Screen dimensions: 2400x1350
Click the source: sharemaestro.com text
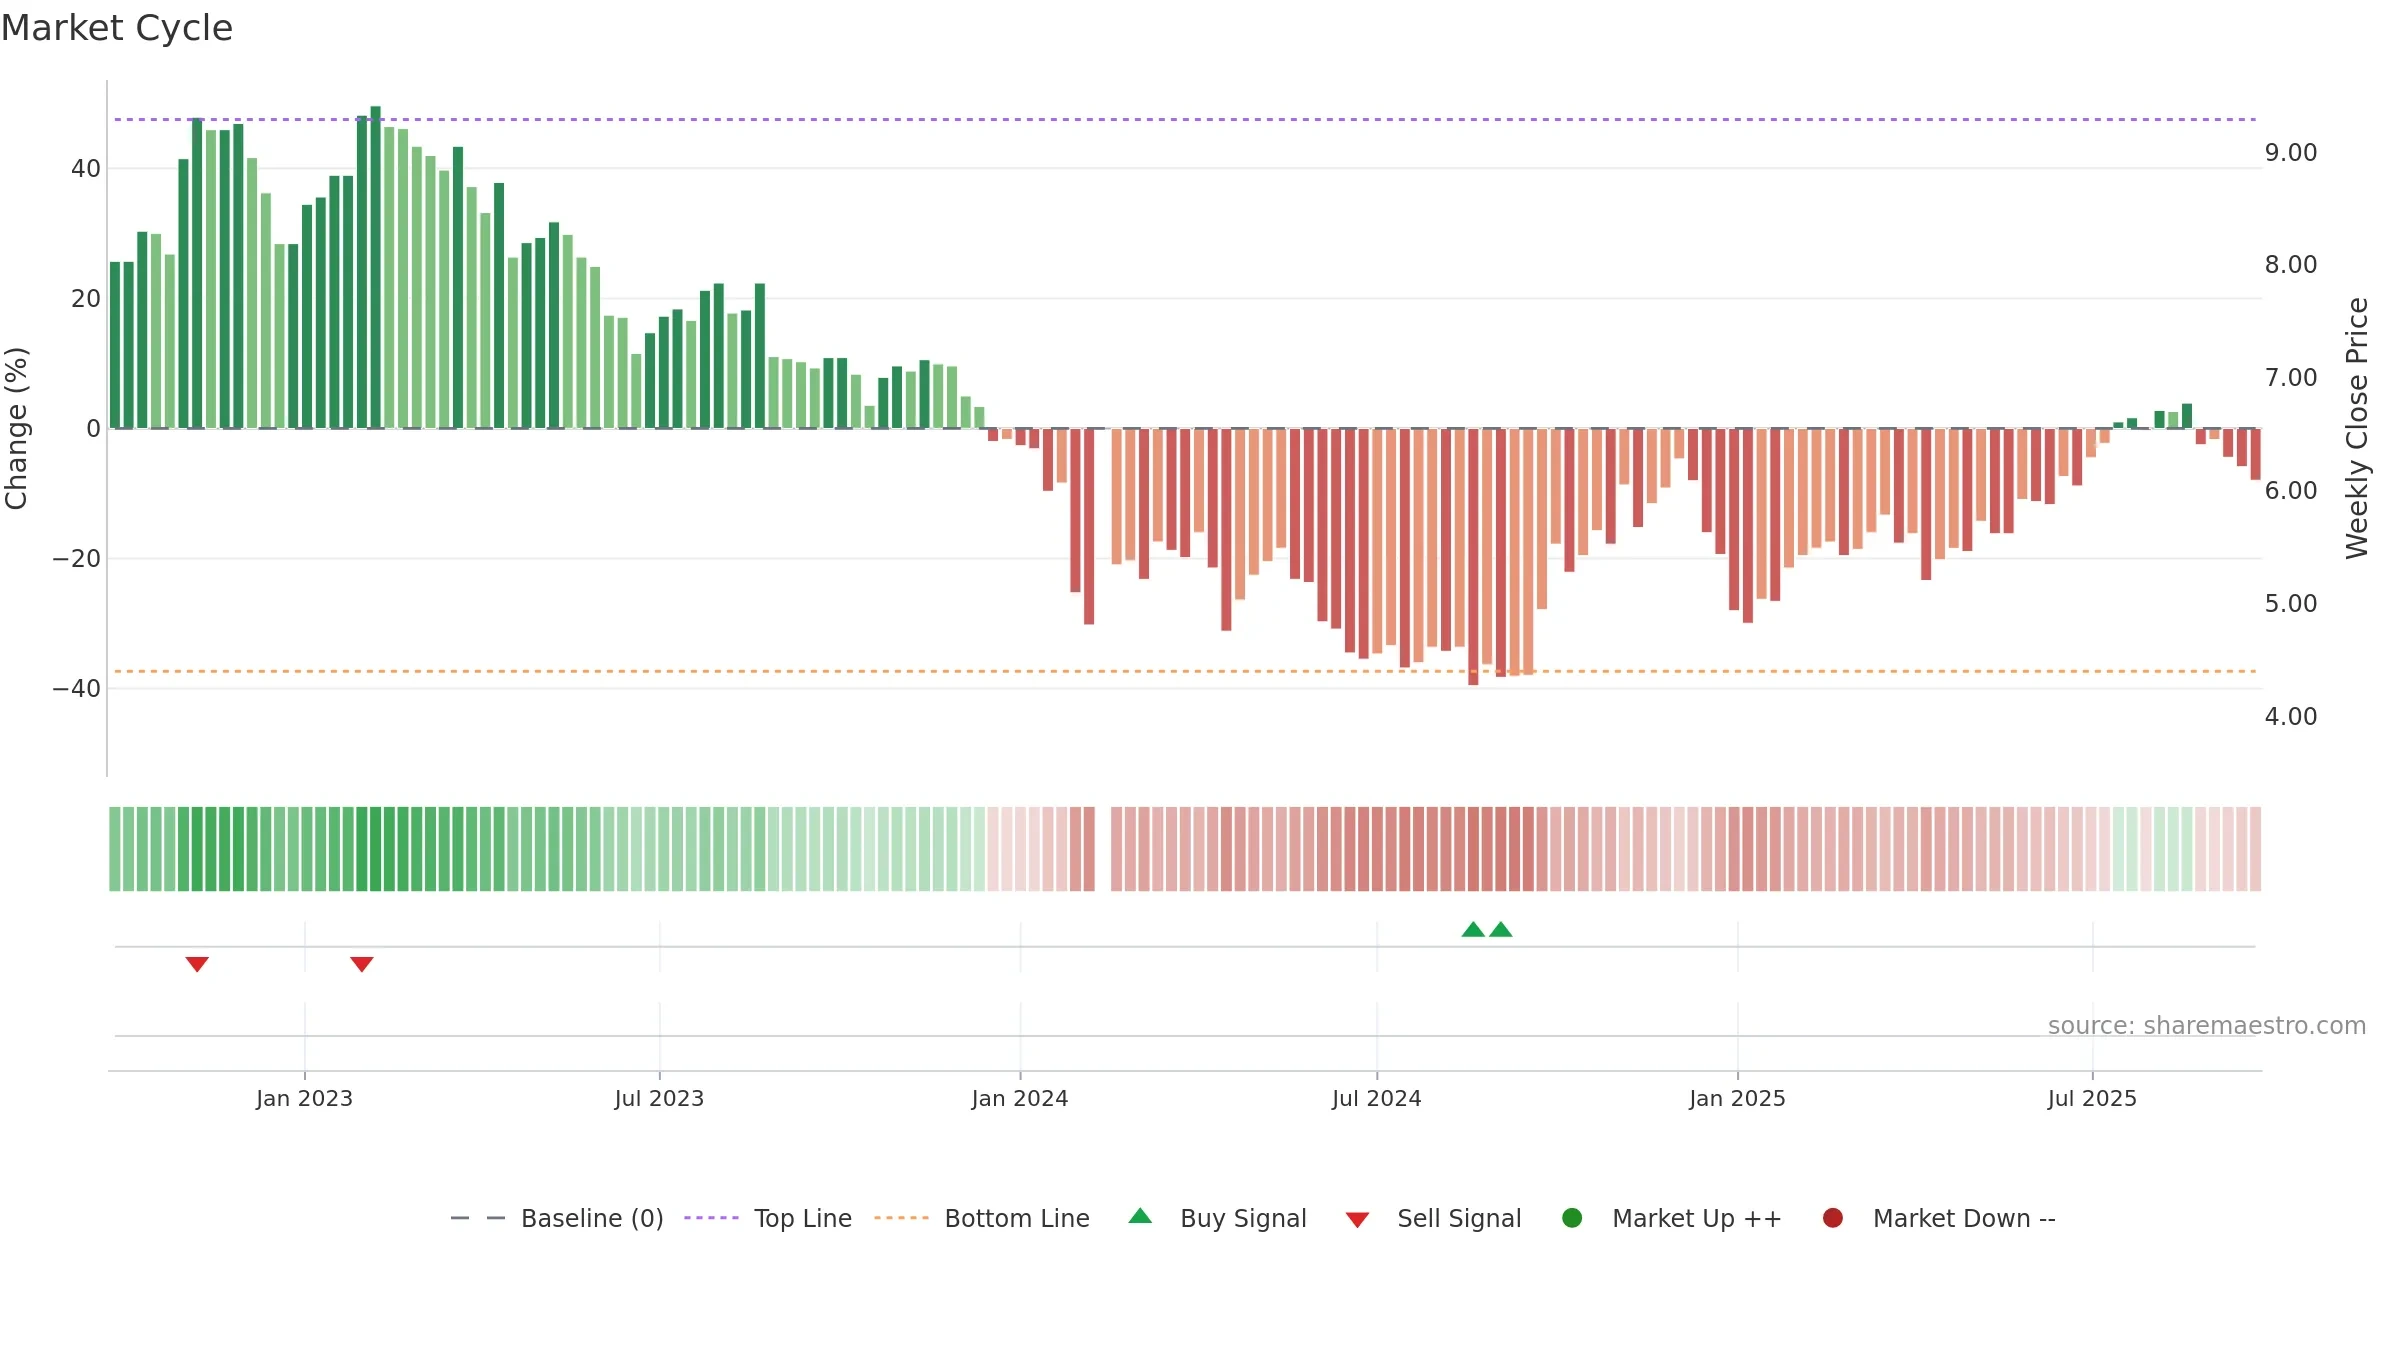[x=2207, y=1026]
